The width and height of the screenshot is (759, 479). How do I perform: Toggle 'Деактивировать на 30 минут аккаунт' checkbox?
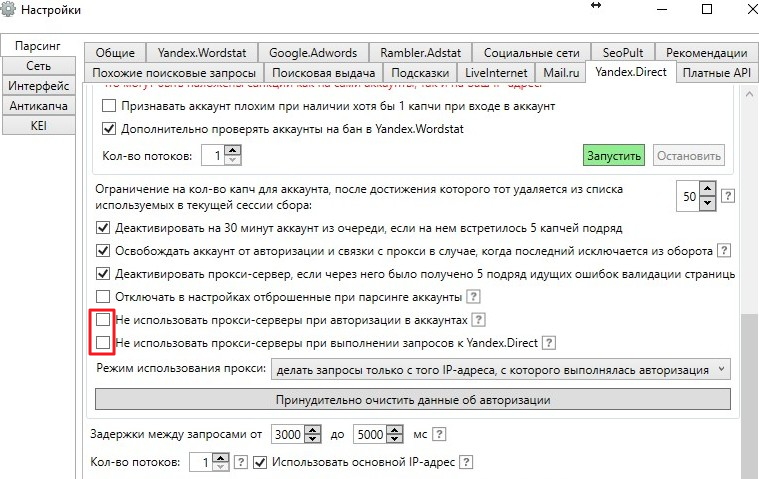point(103,227)
